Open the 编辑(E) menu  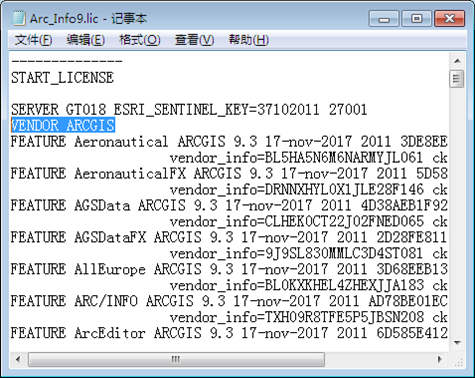[85, 40]
